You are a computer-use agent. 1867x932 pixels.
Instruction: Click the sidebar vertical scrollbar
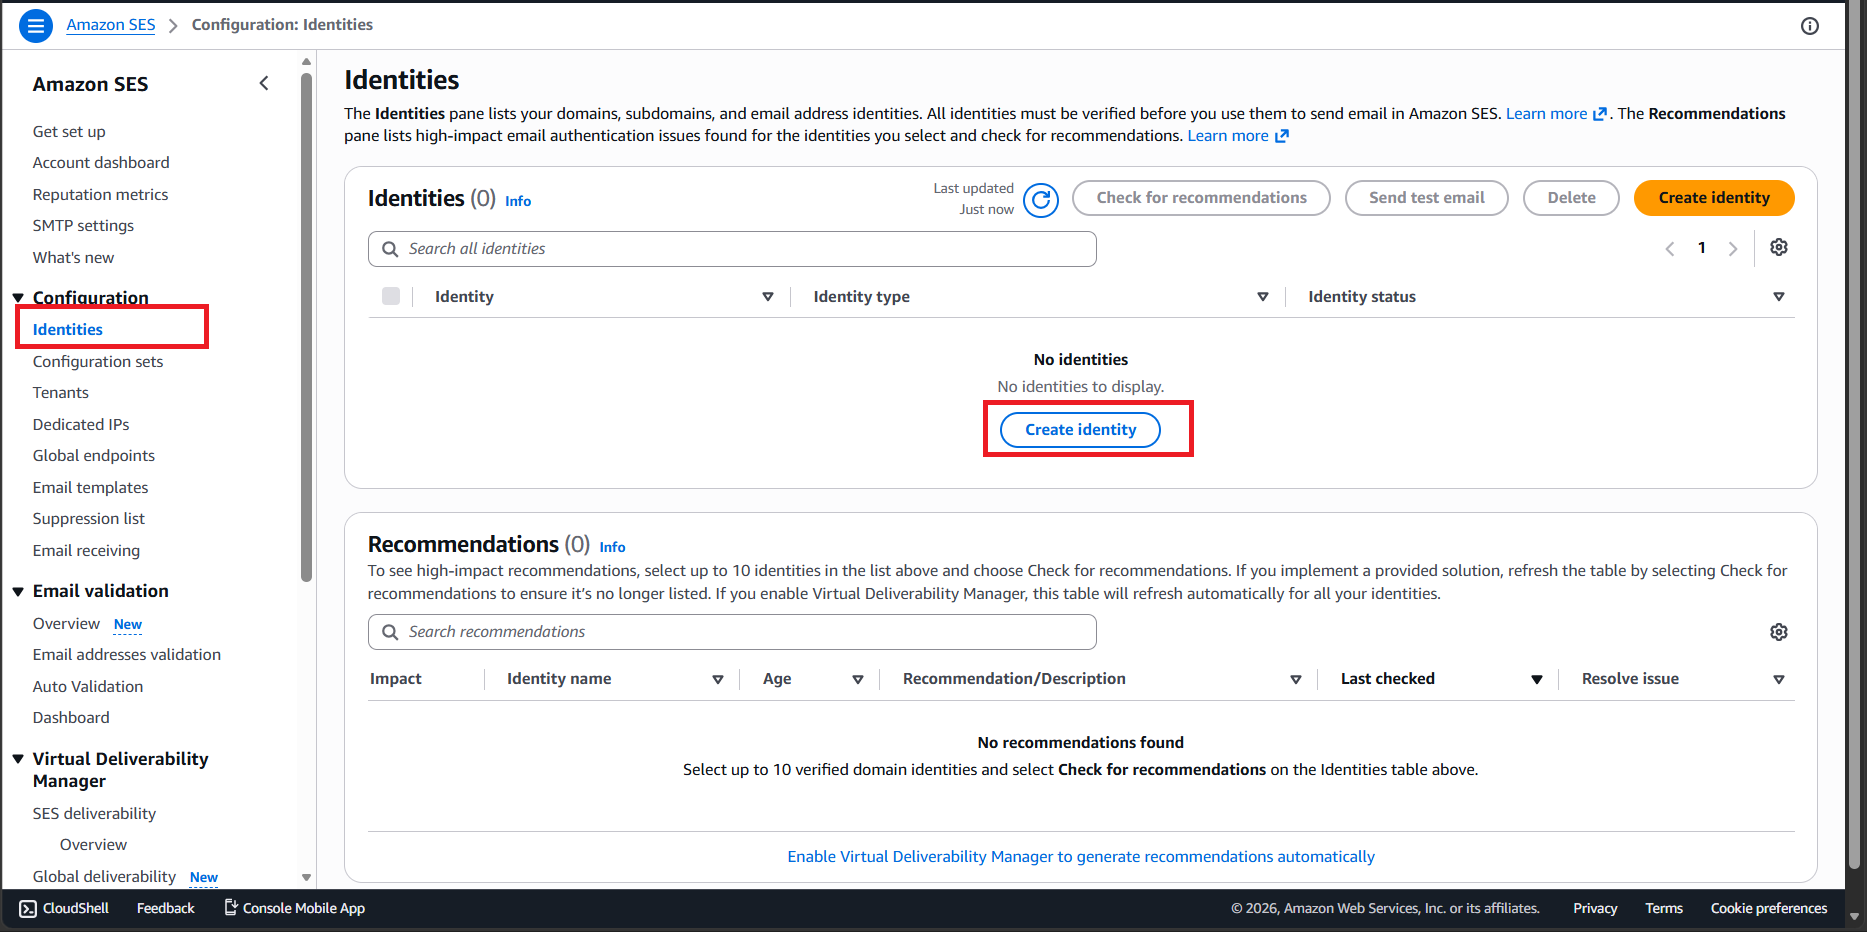pyautogui.click(x=306, y=326)
